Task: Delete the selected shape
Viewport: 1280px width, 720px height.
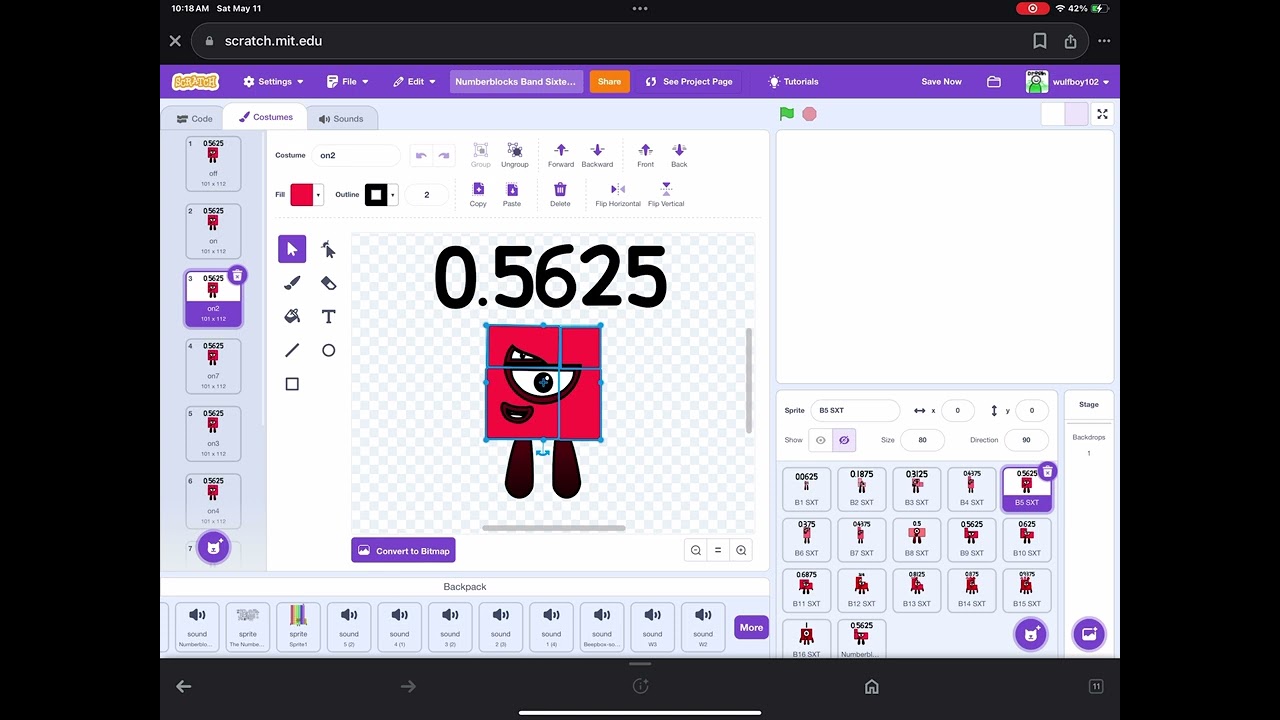Action: click(560, 194)
